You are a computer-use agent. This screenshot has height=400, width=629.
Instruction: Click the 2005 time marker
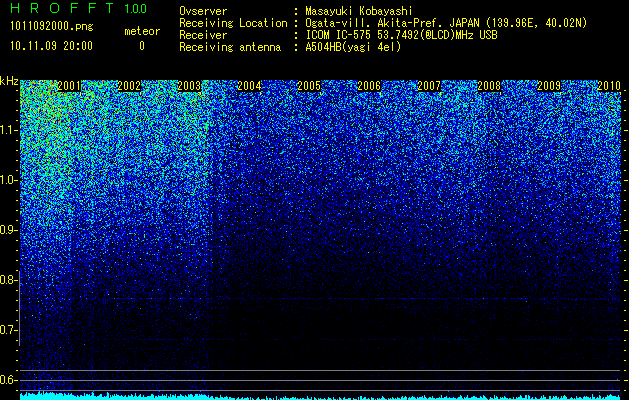(309, 86)
